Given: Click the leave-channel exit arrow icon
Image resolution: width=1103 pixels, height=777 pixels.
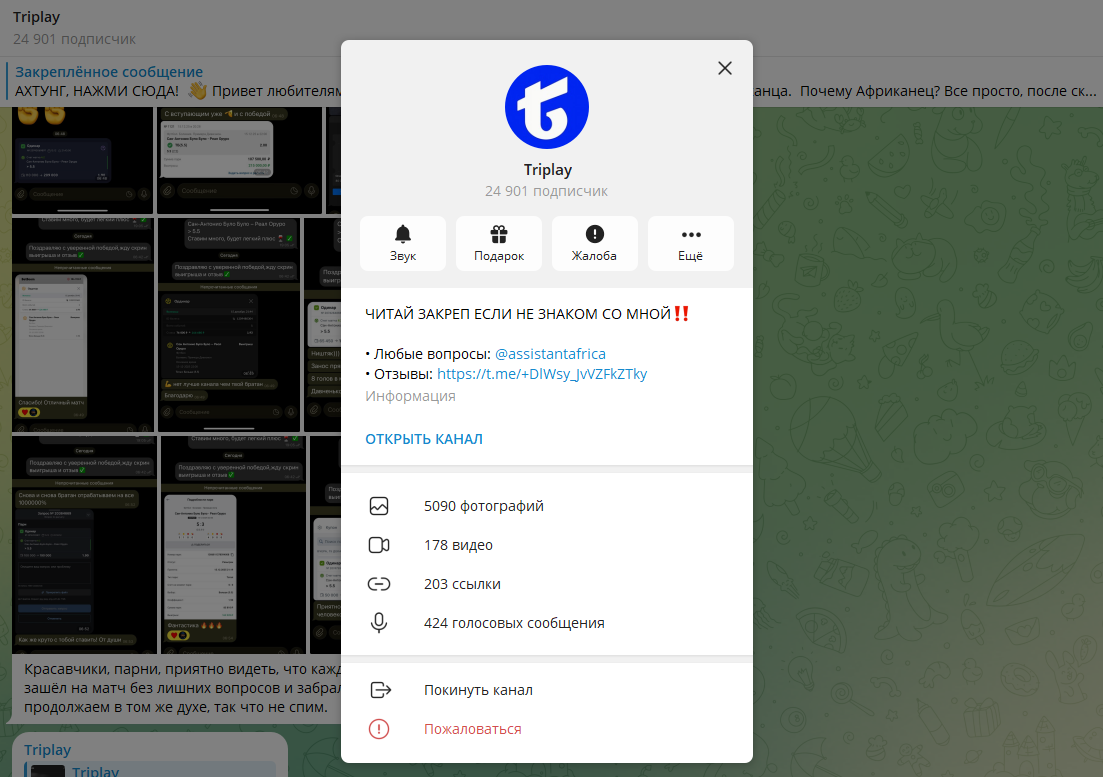Looking at the screenshot, I should pyautogui.click(x=381, y=690).
